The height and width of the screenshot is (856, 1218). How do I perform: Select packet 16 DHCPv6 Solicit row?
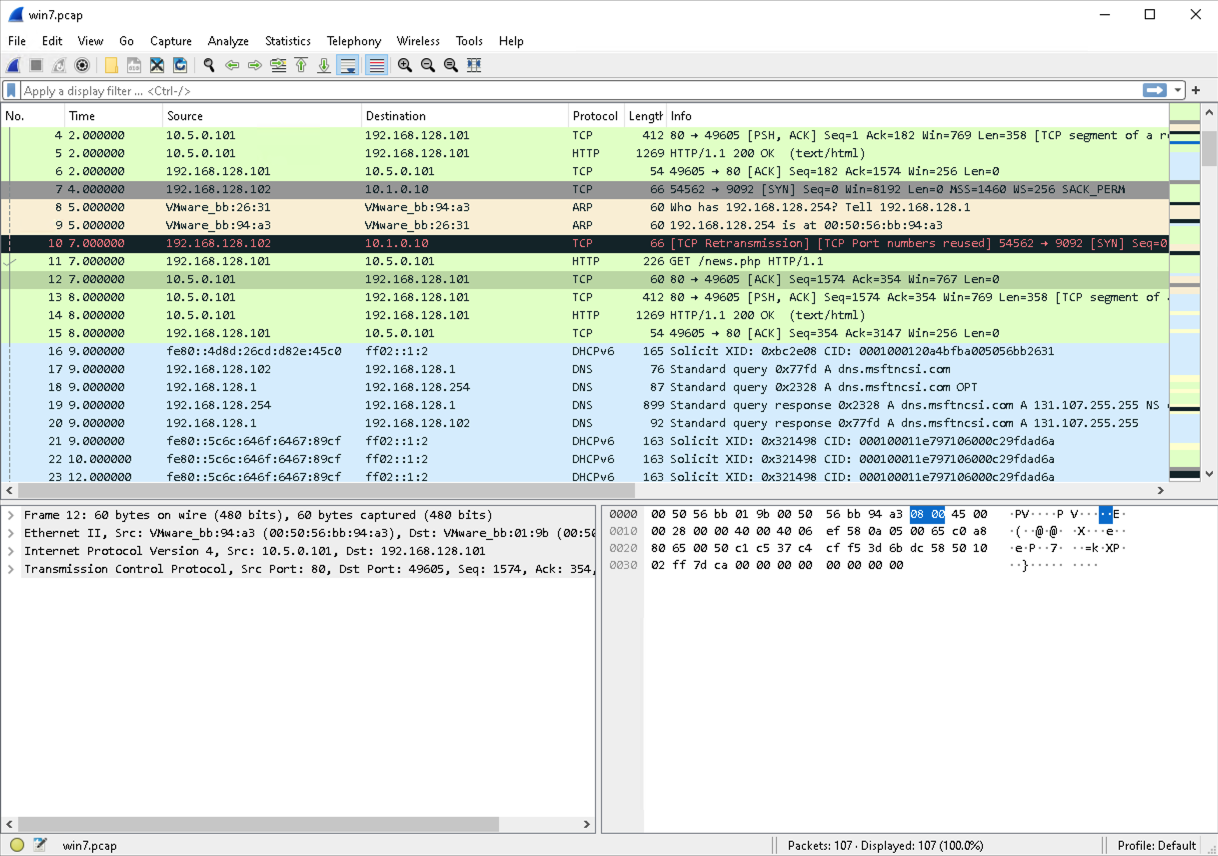[584, 351]
